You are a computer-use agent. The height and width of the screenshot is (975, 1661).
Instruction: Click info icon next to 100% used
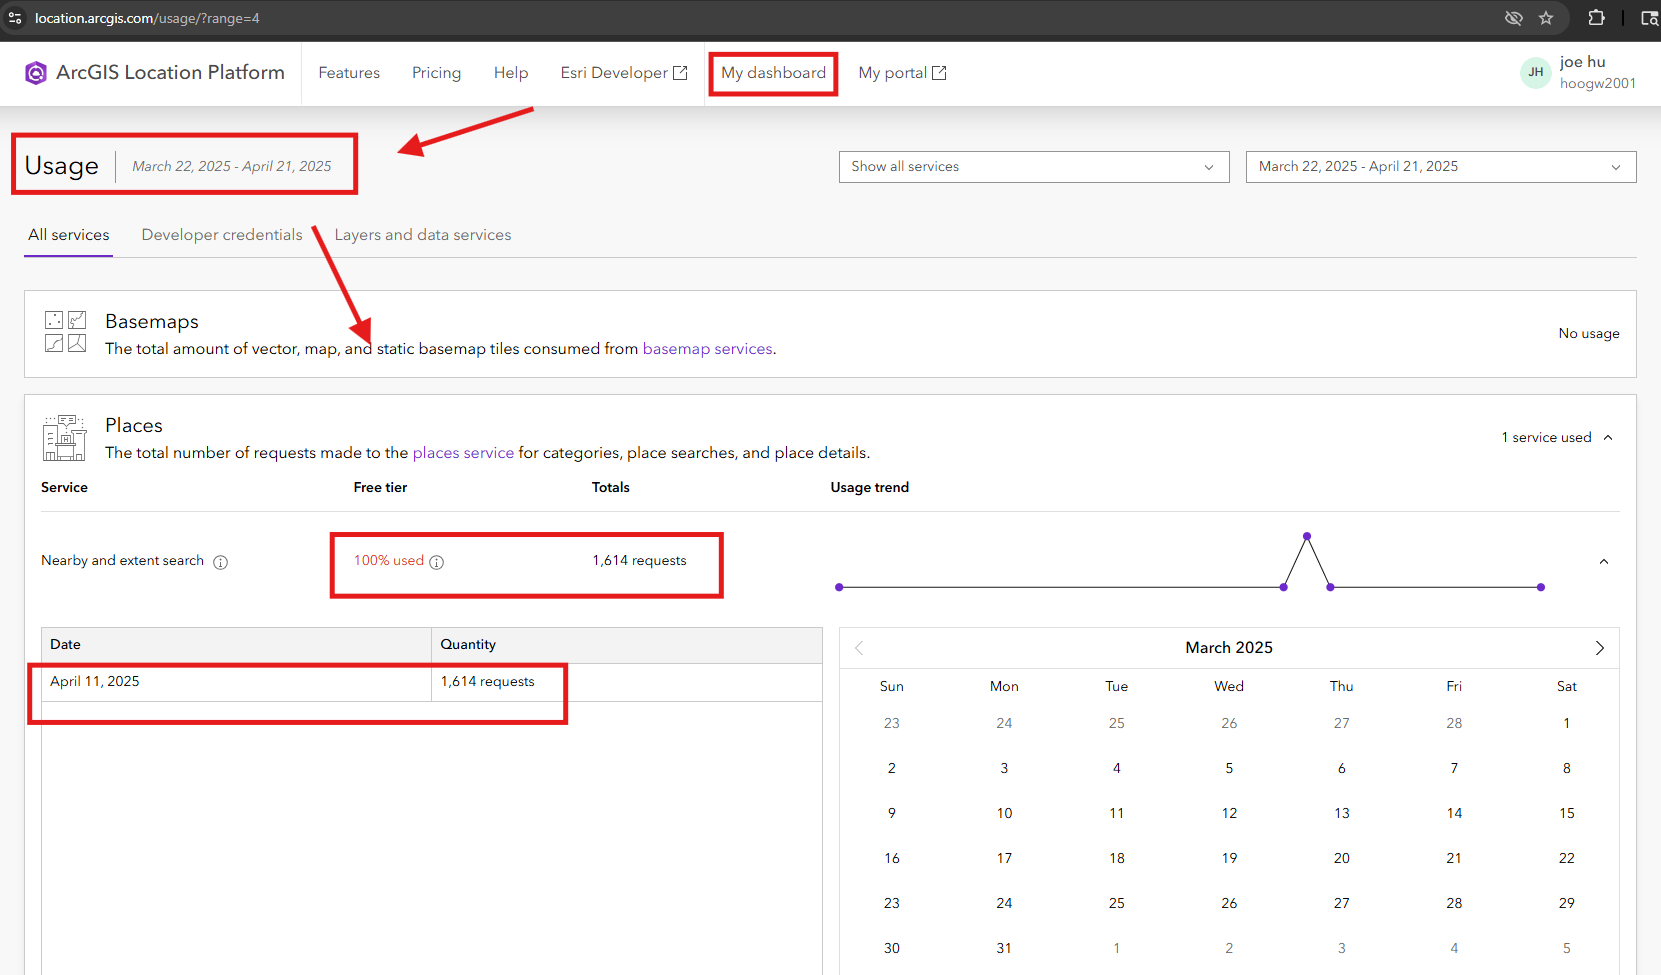point(437,562)
